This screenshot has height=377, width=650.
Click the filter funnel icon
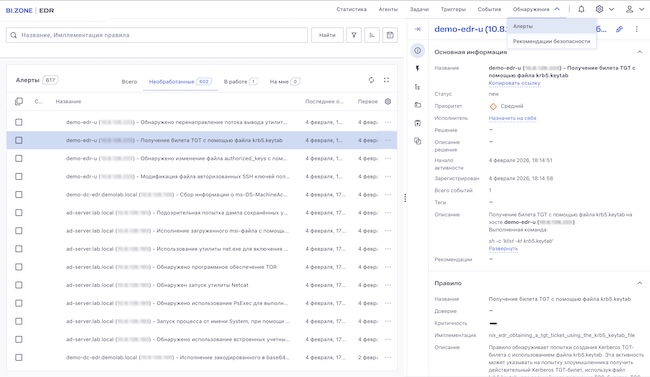(x=354, y=35)
